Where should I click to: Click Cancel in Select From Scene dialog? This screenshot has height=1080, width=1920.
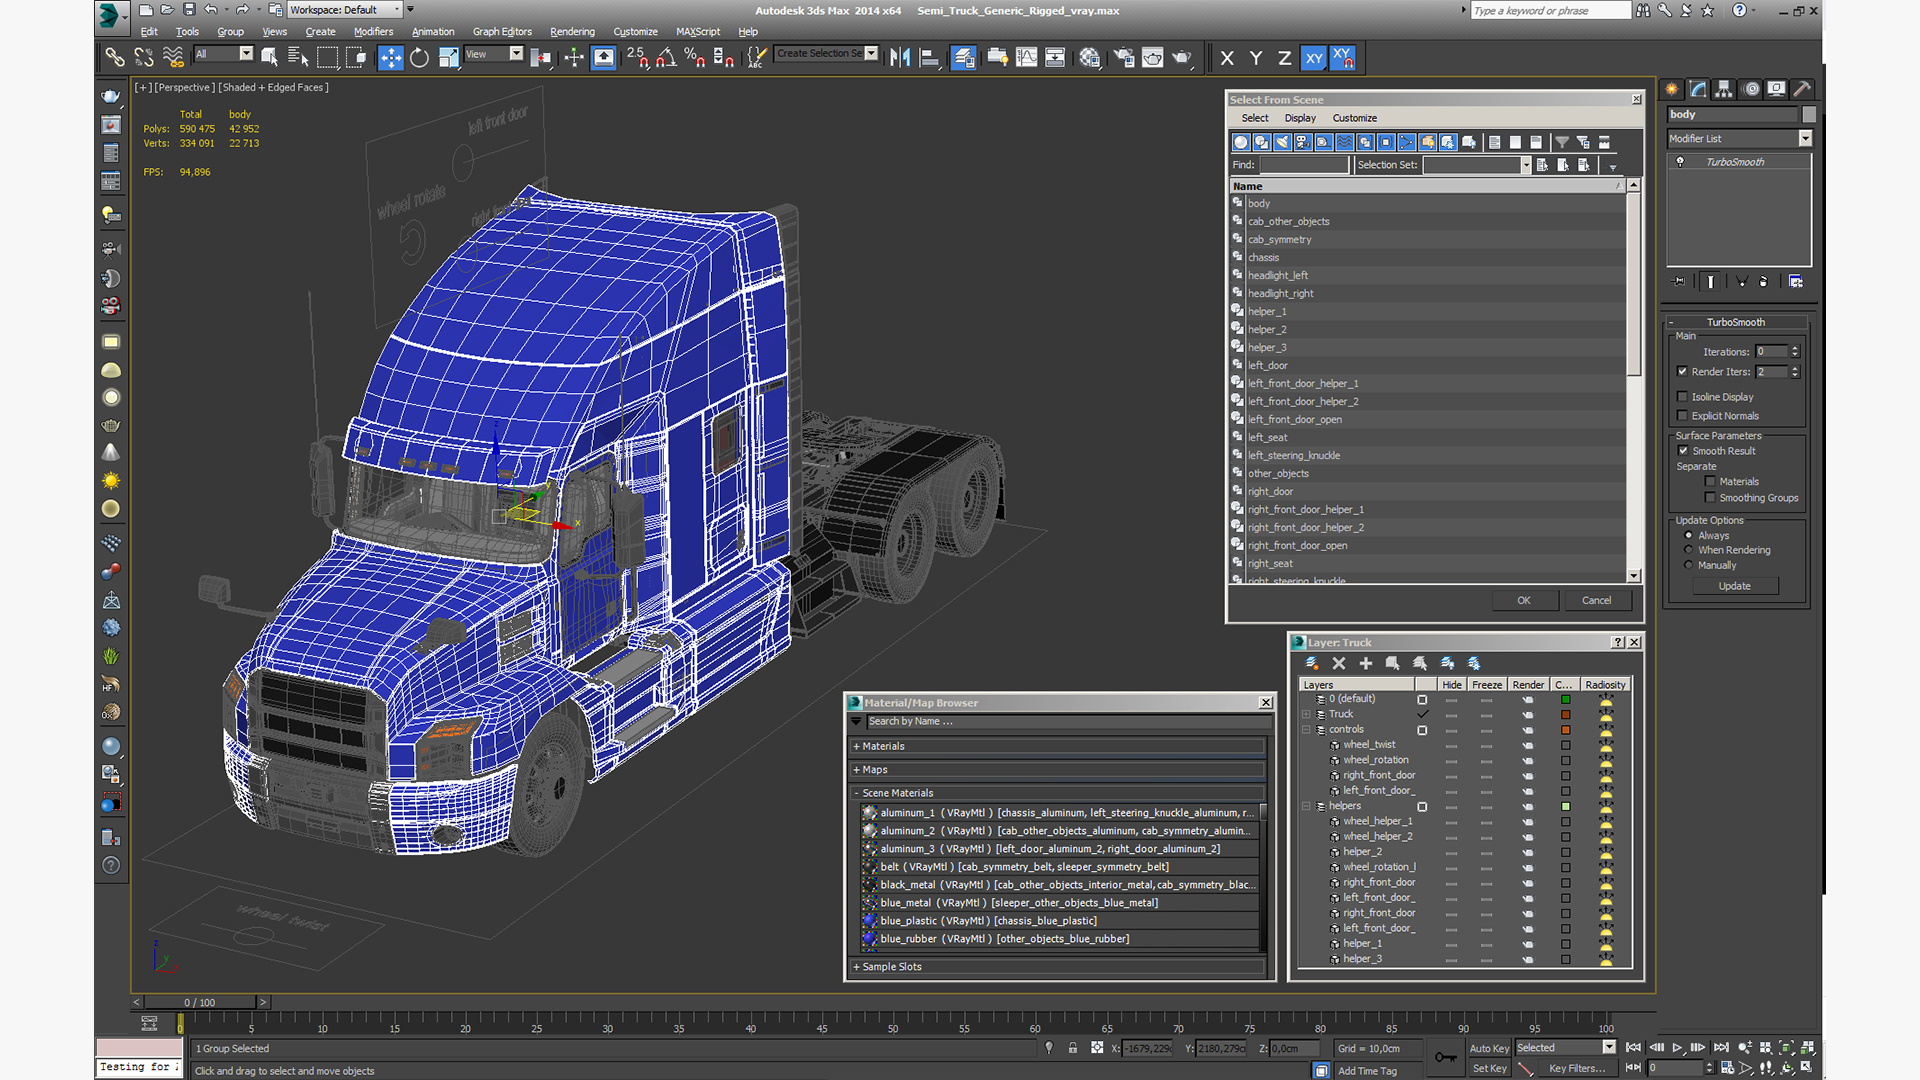click(1596, 601)
